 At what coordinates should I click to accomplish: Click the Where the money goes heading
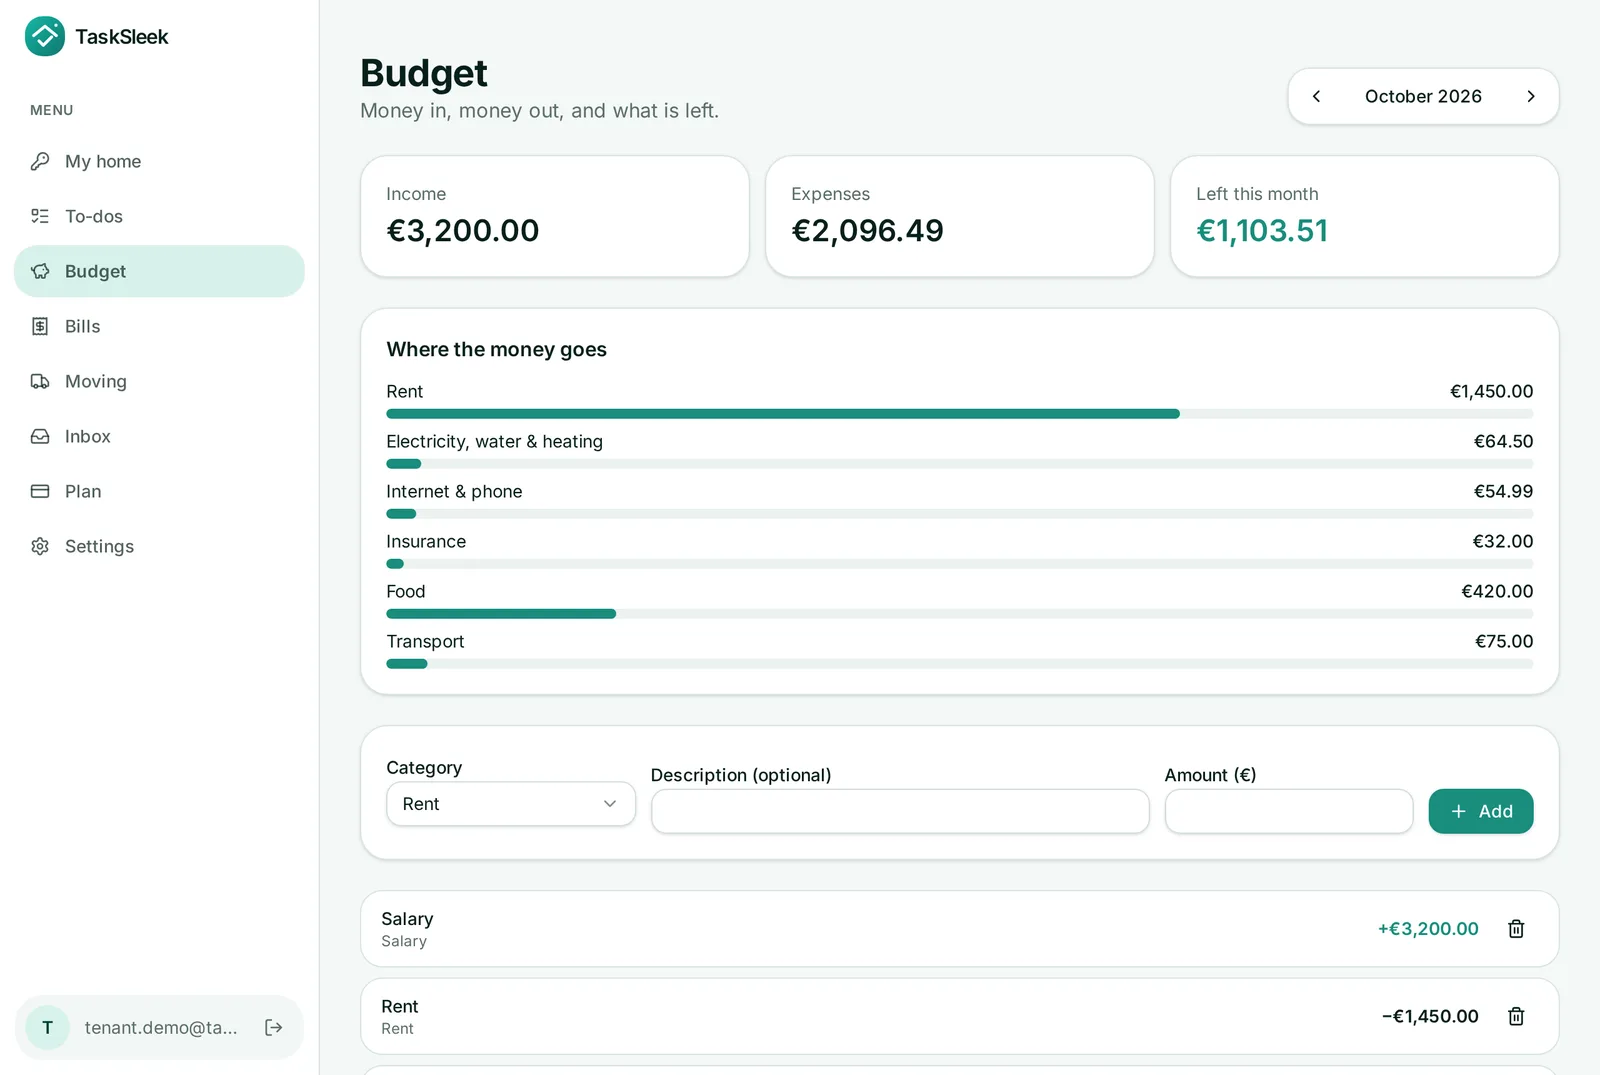point(497,349)
